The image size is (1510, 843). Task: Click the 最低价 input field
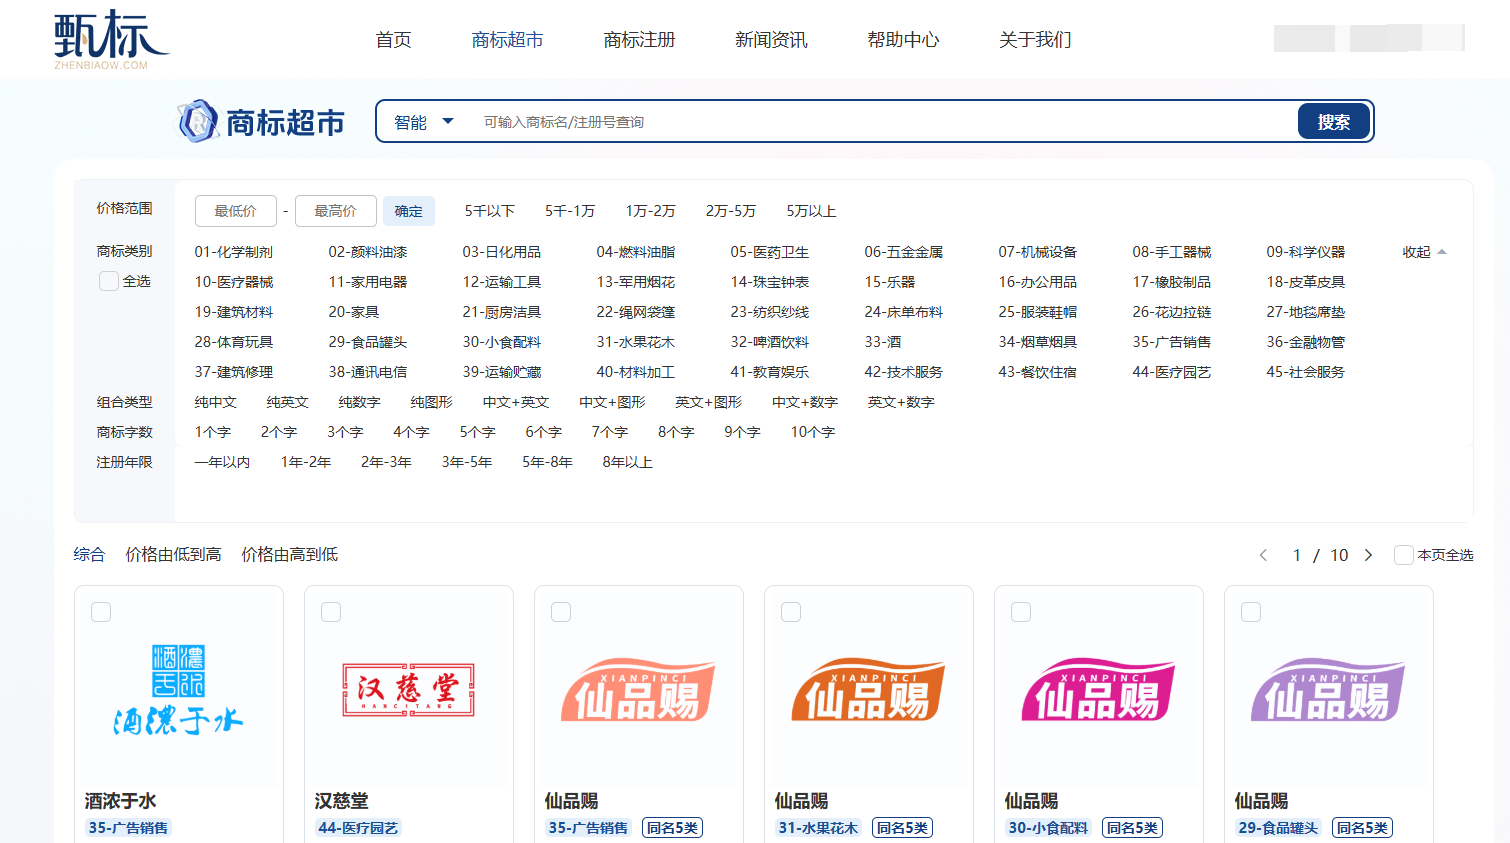pyautogui.click(x=236, y=211)
